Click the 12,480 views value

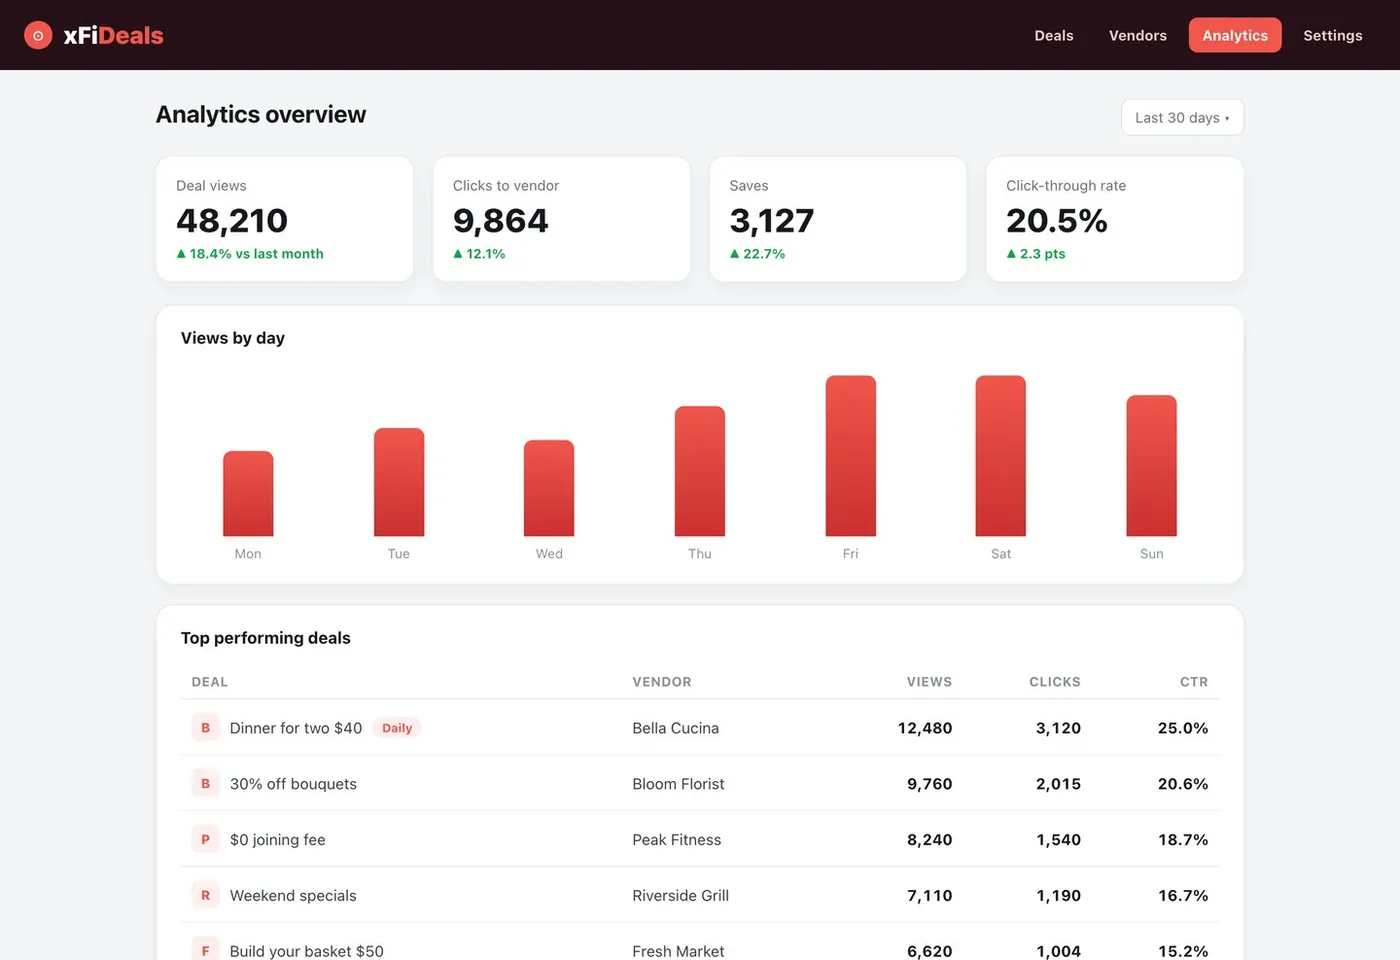click(925, 728)
